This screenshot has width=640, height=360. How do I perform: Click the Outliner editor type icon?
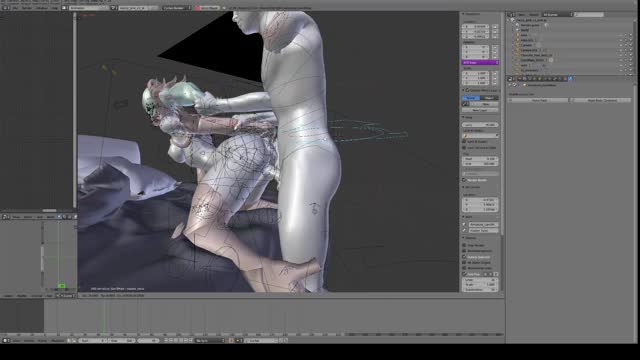510,15
